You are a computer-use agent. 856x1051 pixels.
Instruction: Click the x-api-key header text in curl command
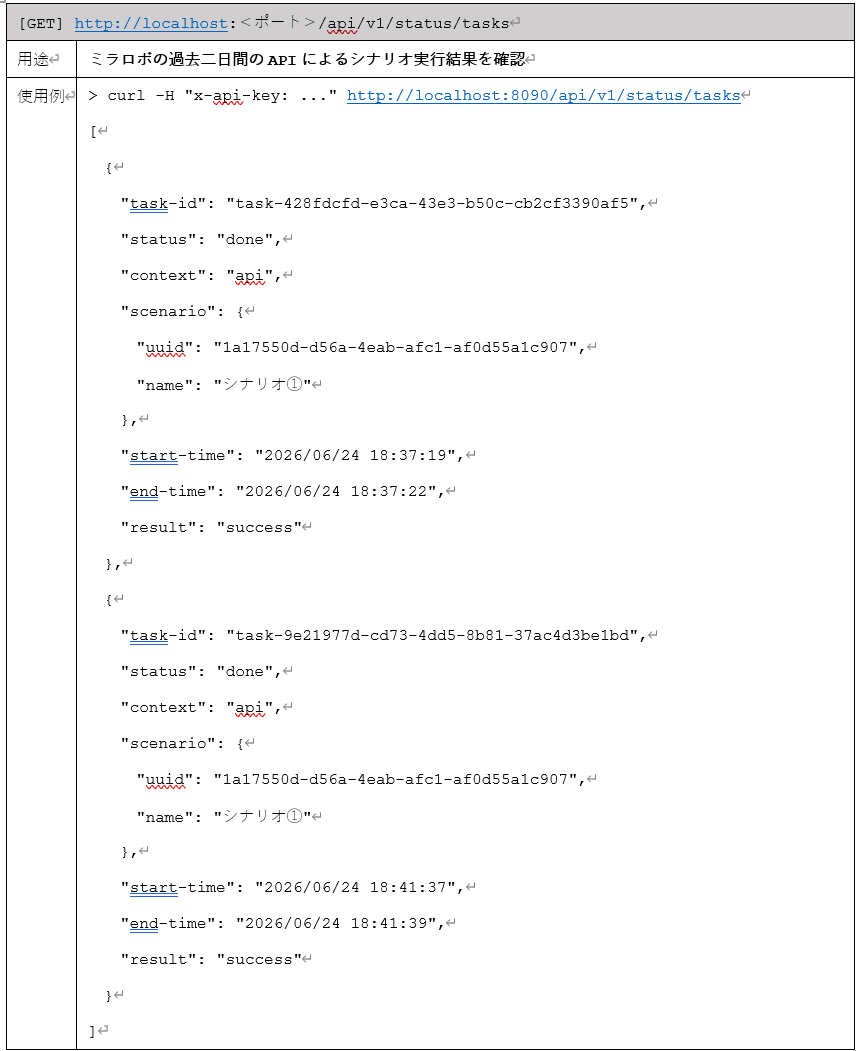pos(241,96)
